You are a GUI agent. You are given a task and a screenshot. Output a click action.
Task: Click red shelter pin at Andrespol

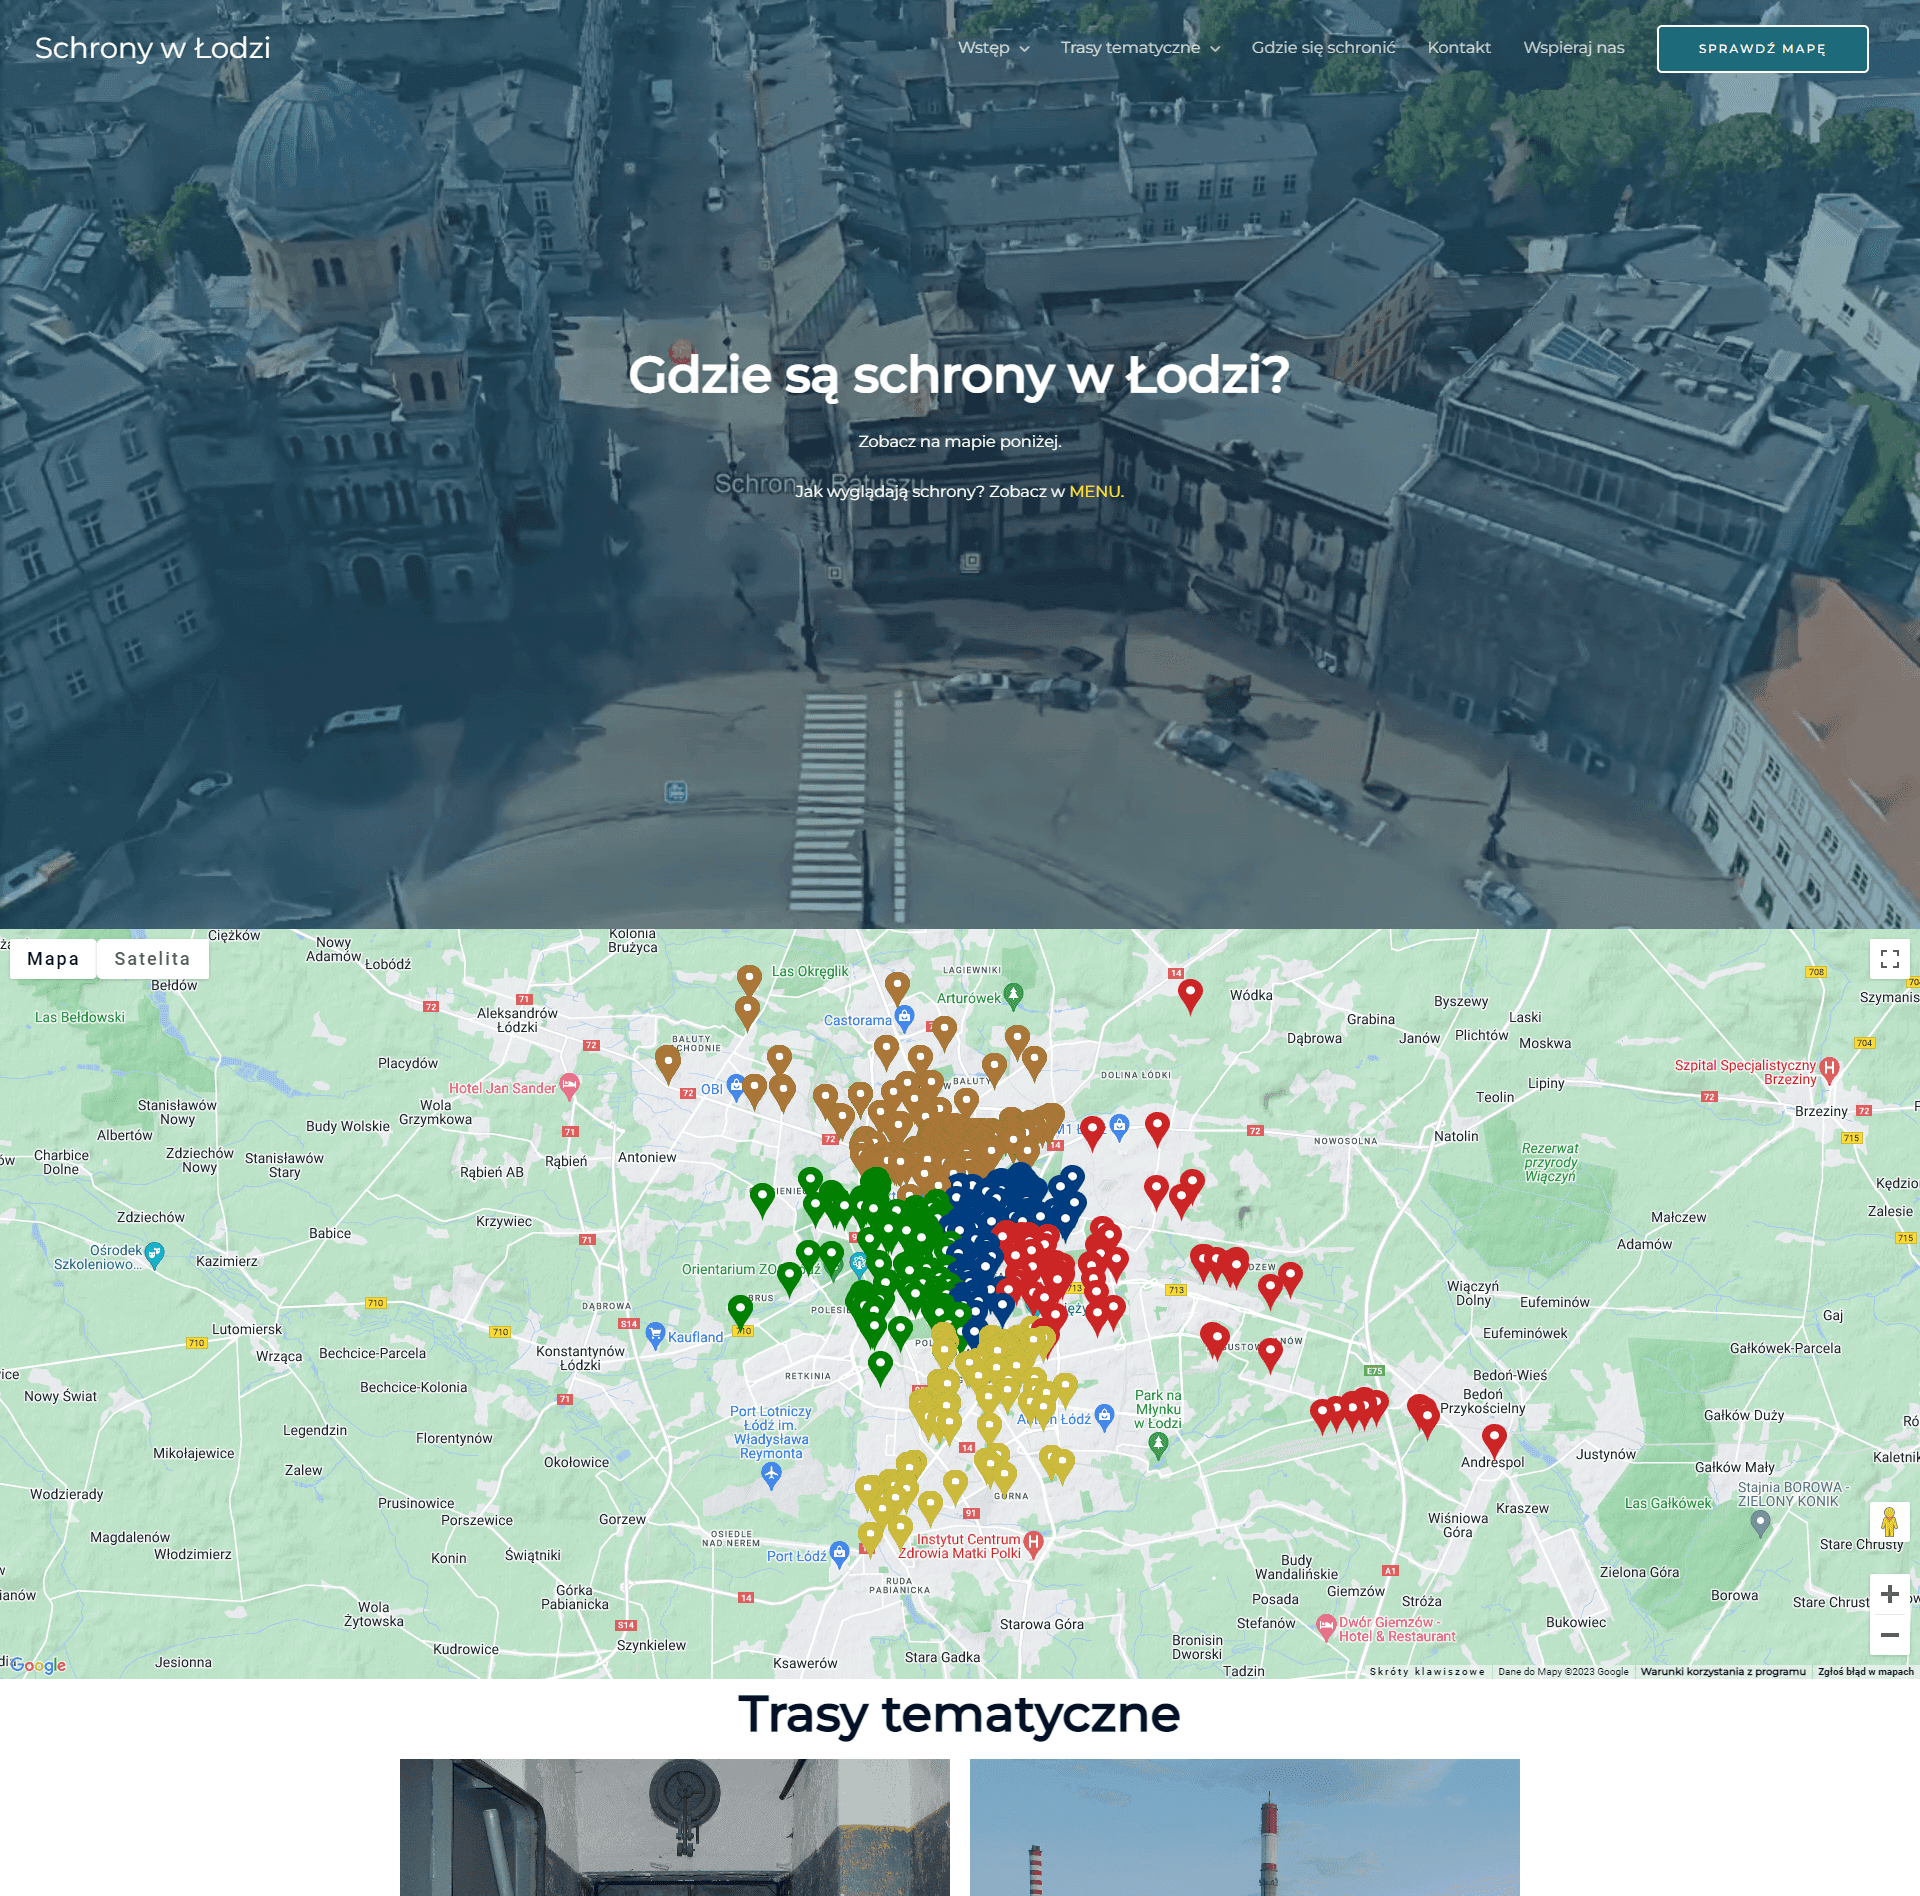(x=1494, y=1439)
